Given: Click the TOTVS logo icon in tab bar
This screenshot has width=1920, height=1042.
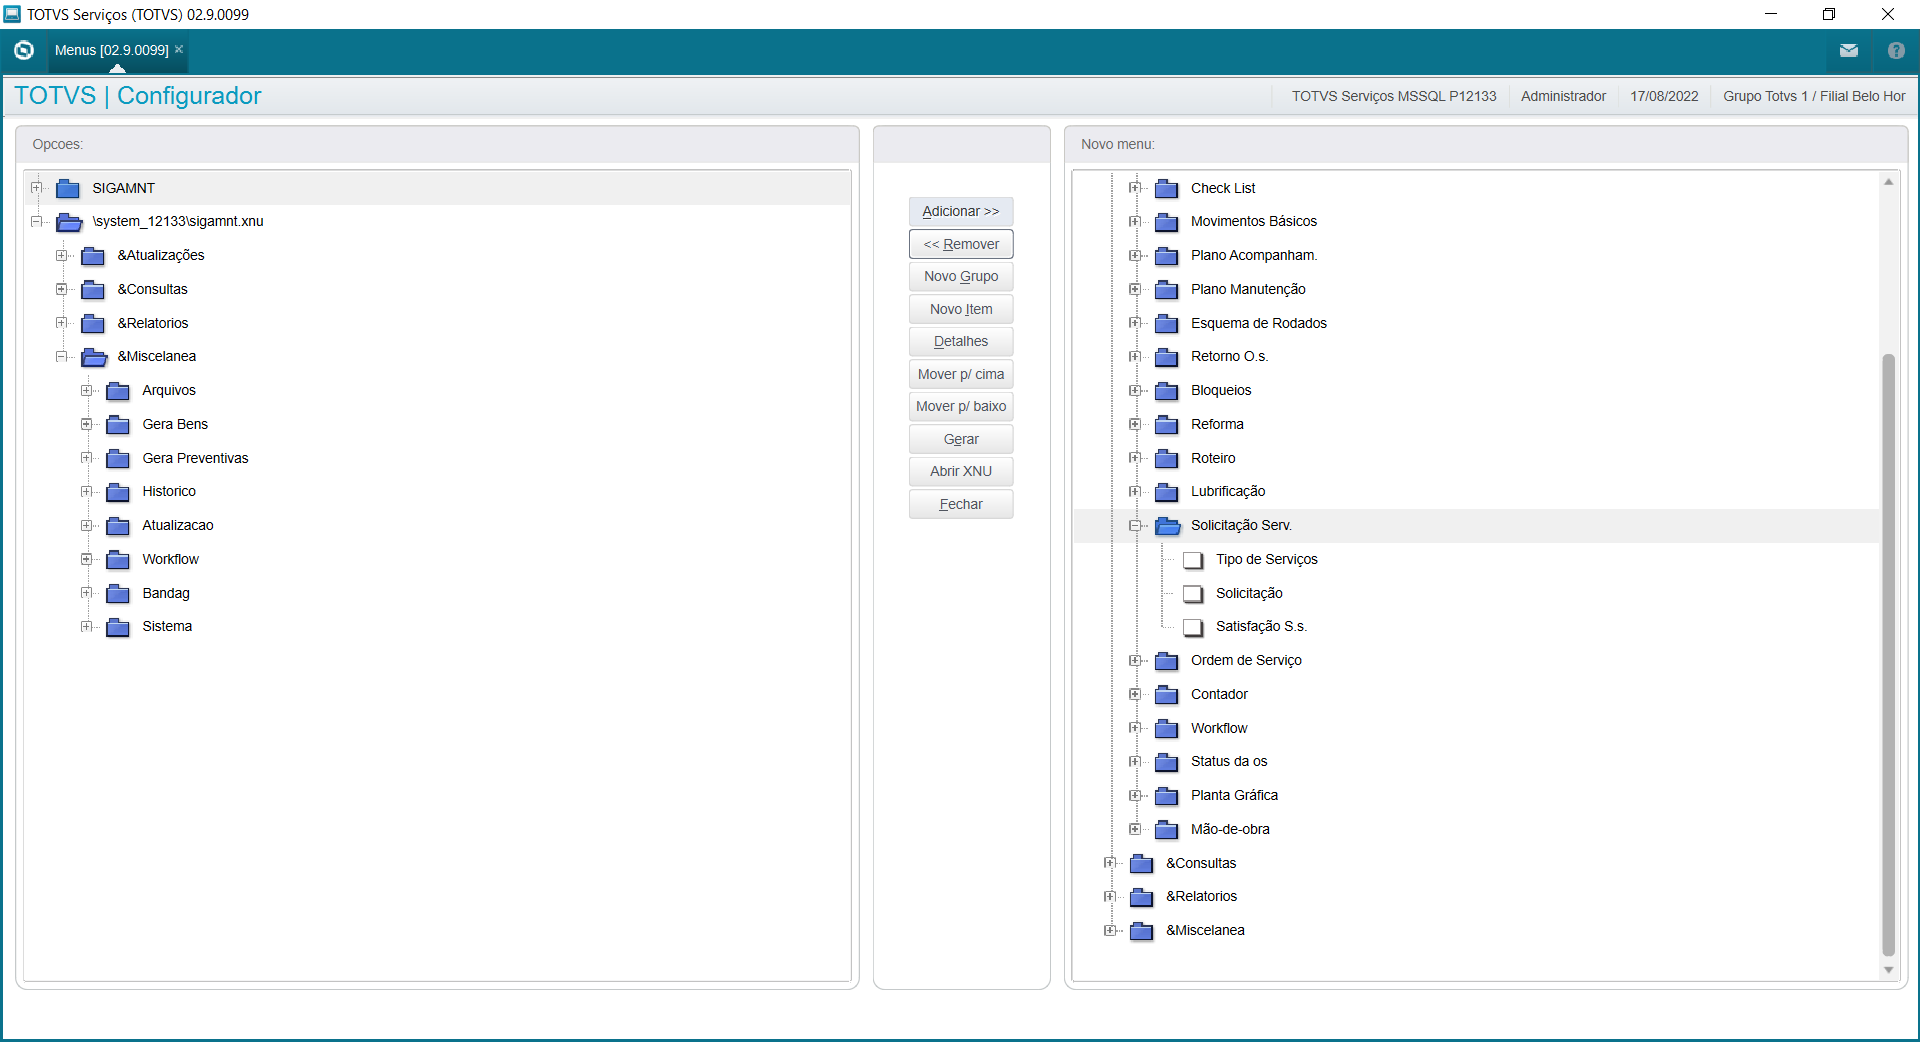Looking at the screenshot, I should [x=24, y=50].
